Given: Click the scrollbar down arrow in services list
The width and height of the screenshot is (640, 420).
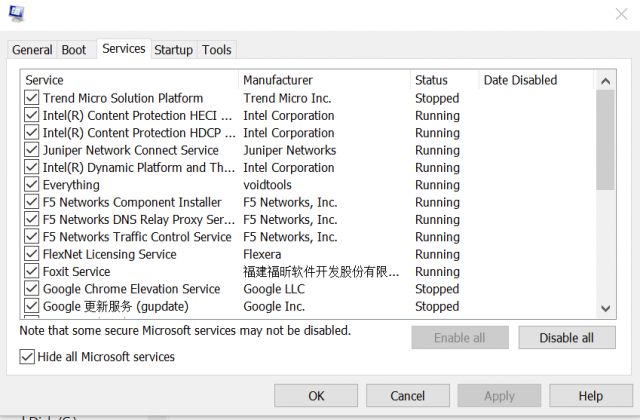Looking at the screenshot, I should (x=605, y=309).
